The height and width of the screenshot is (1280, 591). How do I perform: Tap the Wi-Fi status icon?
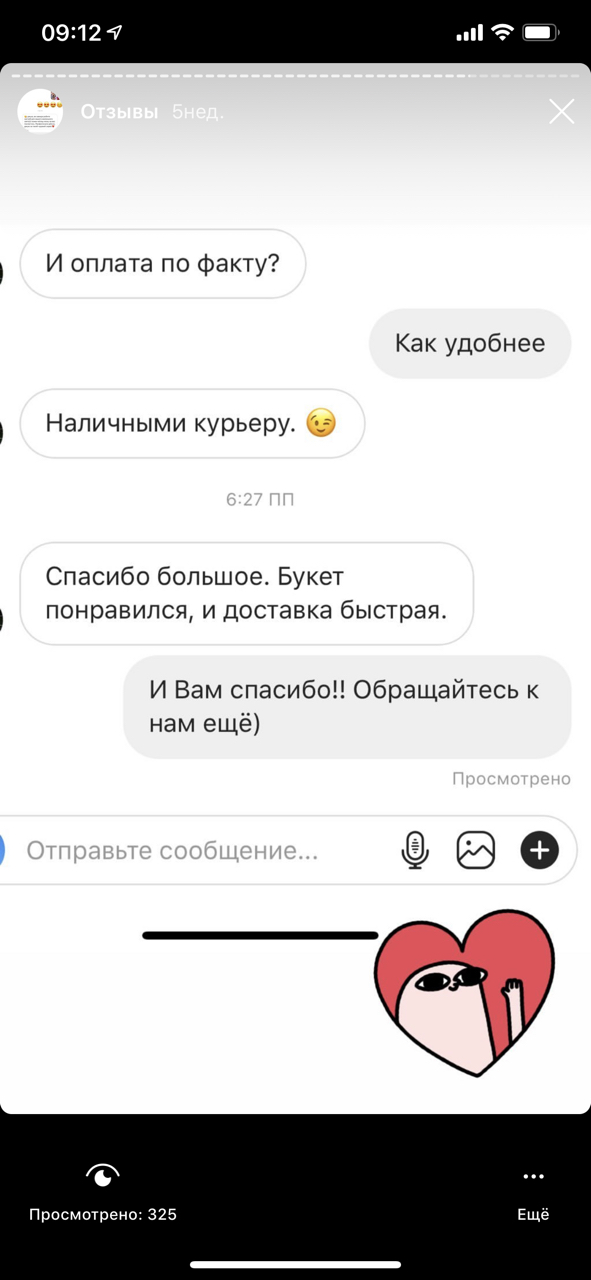[501, 33]
